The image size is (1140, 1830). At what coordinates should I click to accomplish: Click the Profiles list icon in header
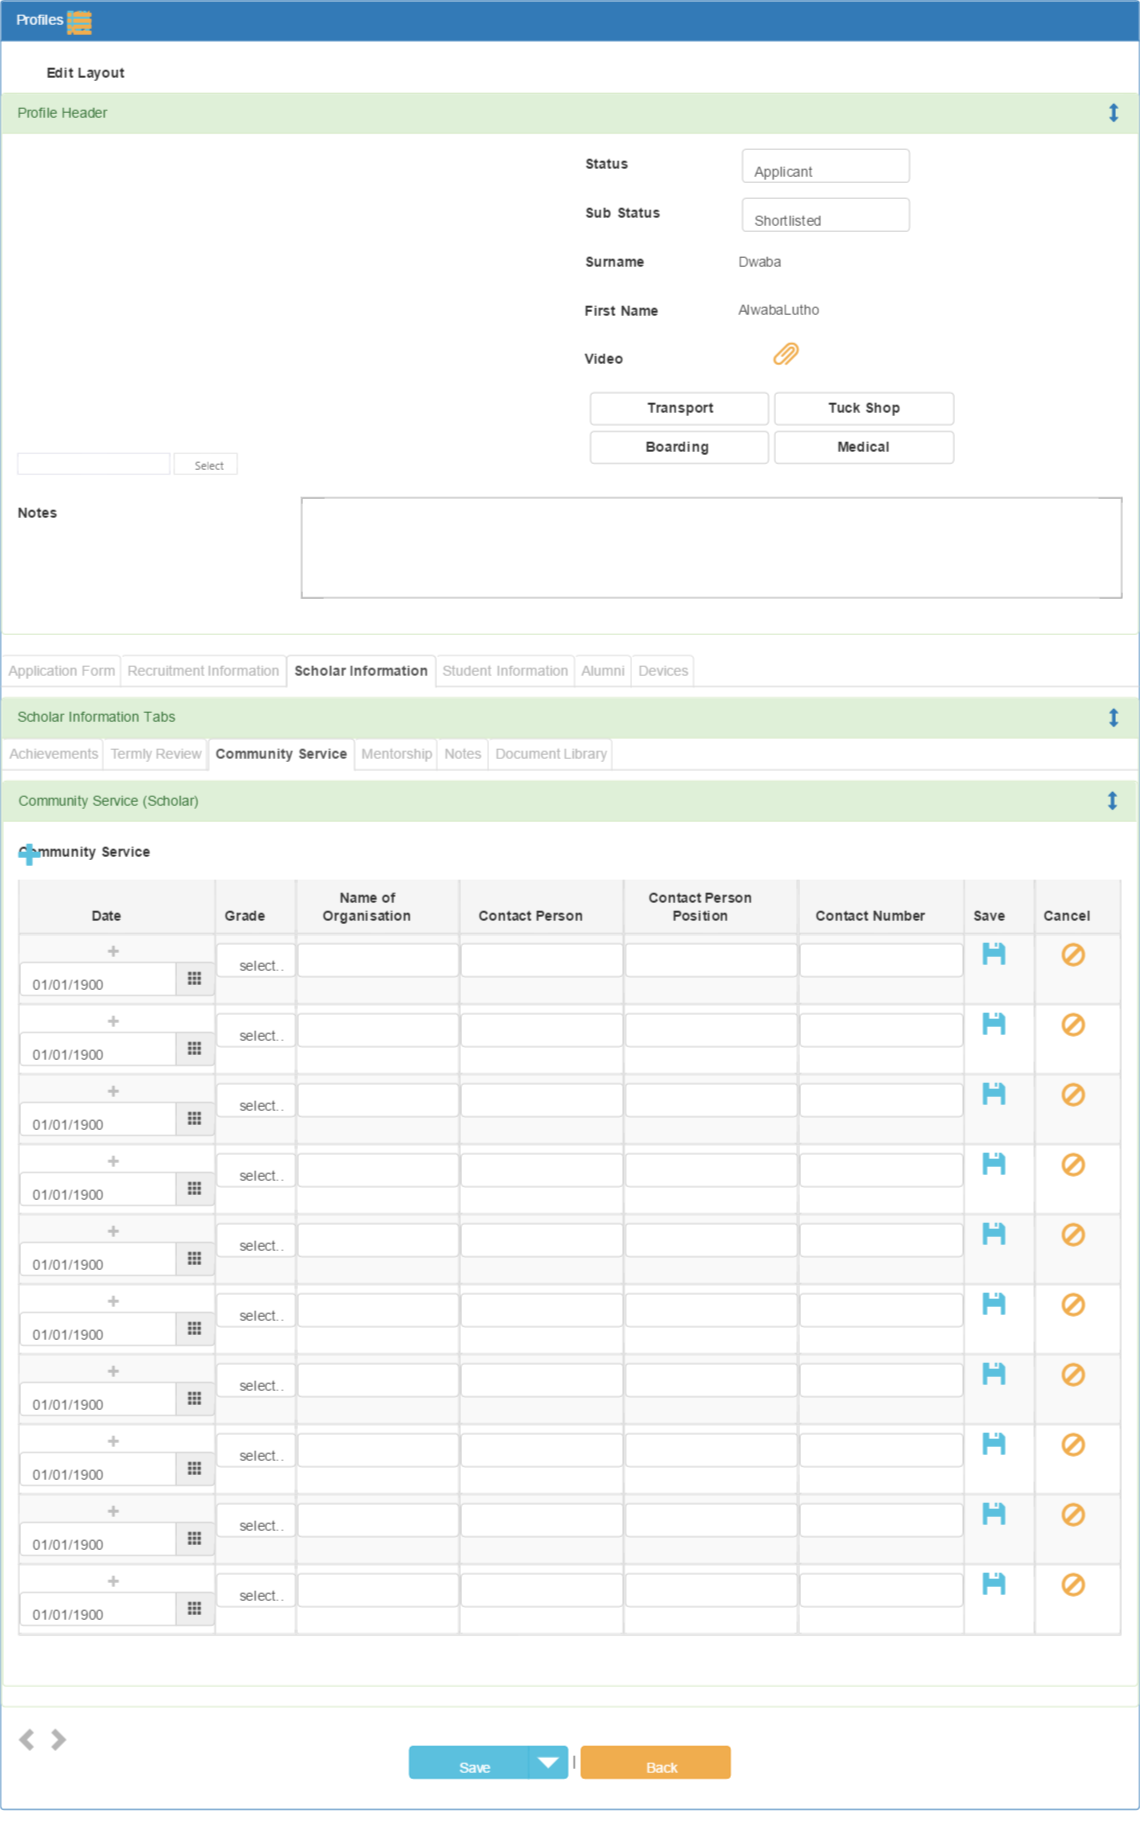[x=79, y=21]
